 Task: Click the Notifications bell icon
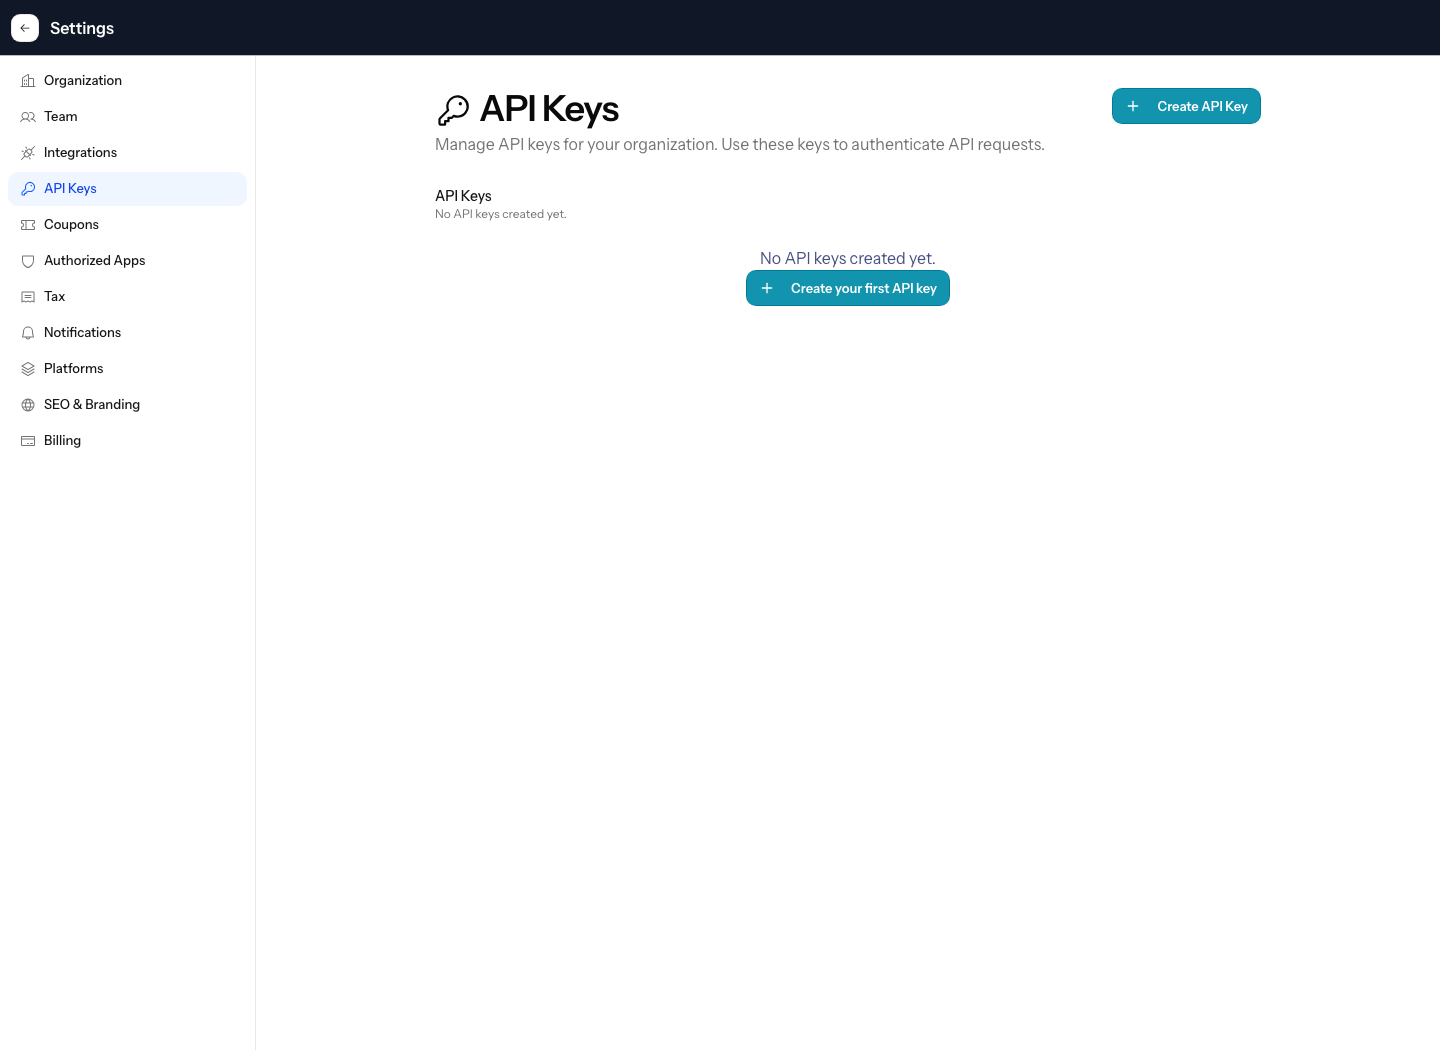(28, 333)
